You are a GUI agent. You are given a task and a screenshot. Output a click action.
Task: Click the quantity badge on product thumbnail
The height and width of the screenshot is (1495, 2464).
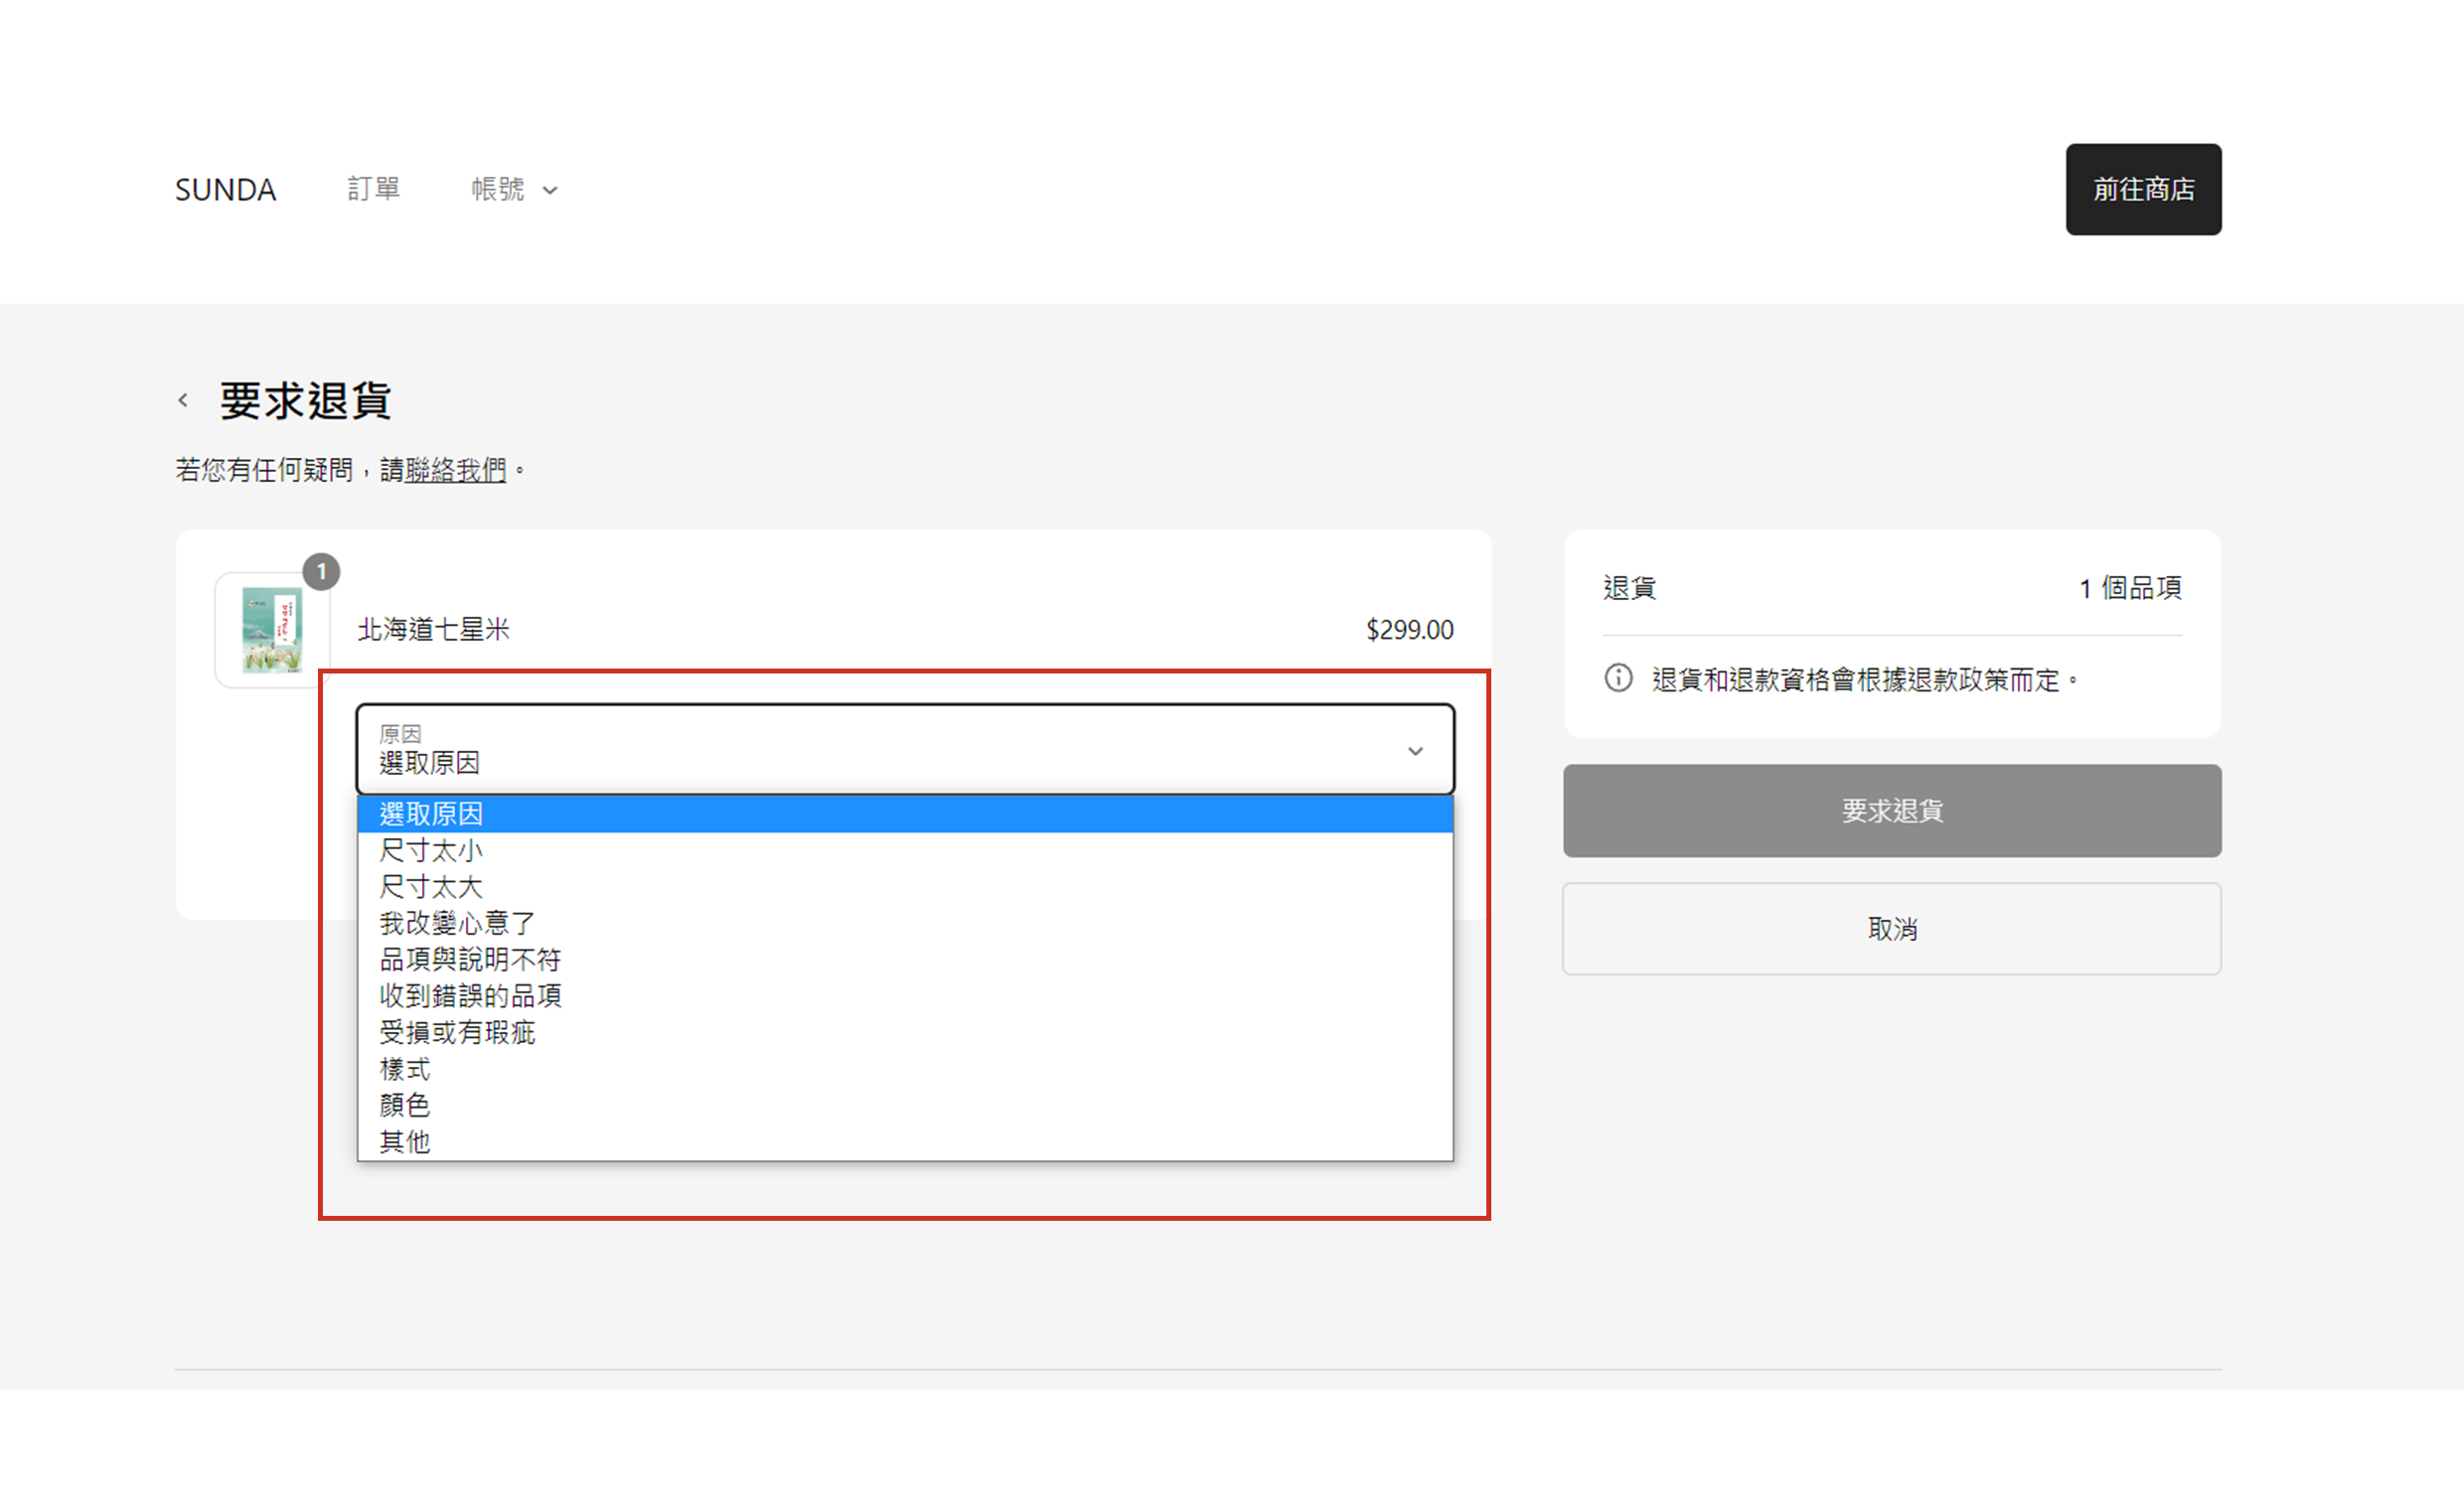(321, 572)
